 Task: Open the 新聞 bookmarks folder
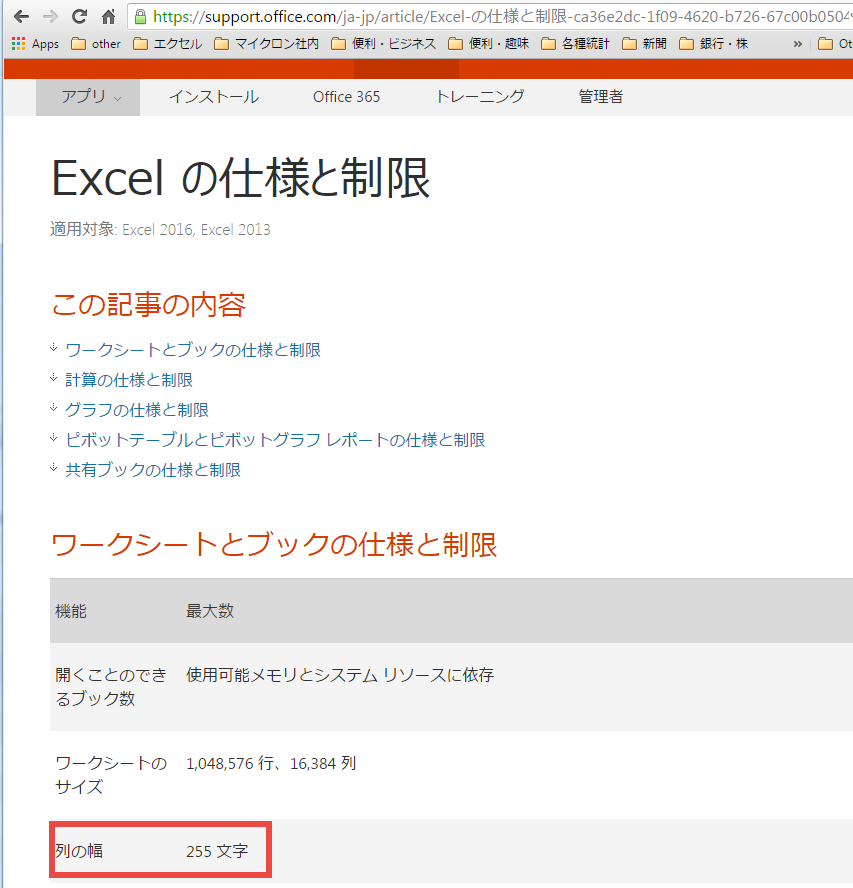(x=645, y=44)
